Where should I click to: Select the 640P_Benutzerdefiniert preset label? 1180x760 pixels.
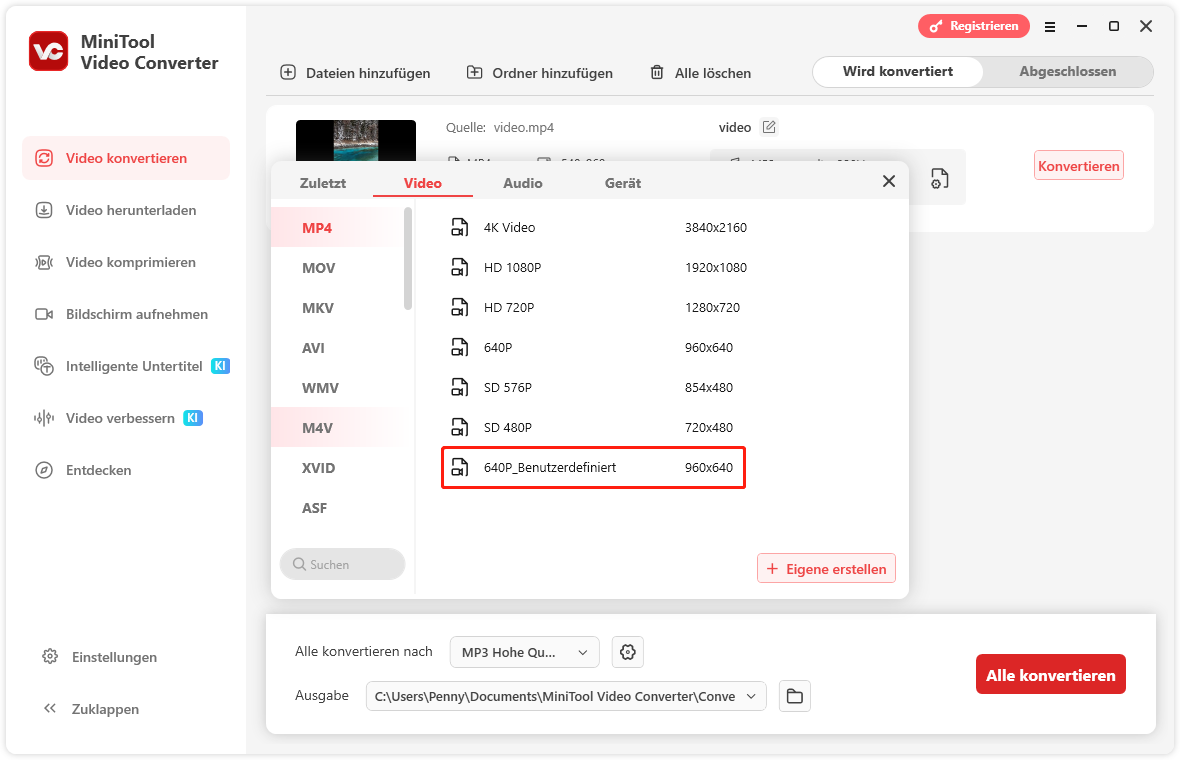[x=550, y=467]
